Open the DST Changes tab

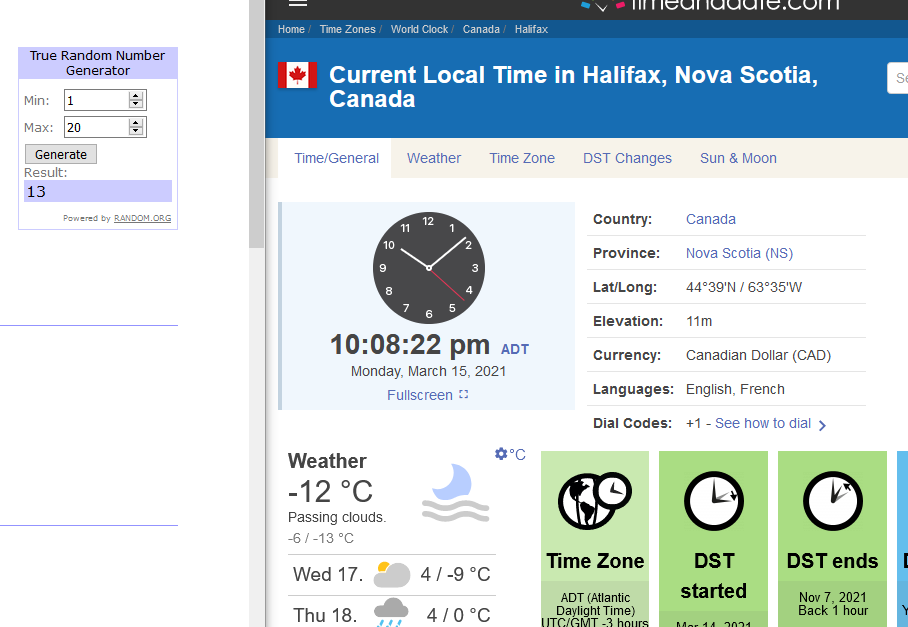point(627,158)
